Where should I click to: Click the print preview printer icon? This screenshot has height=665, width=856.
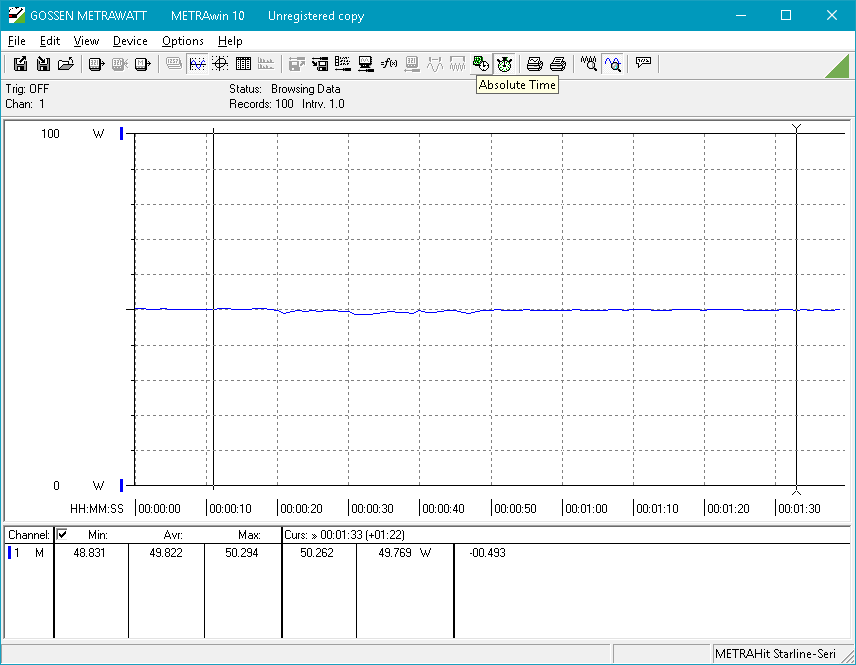(x=534, y=64)
